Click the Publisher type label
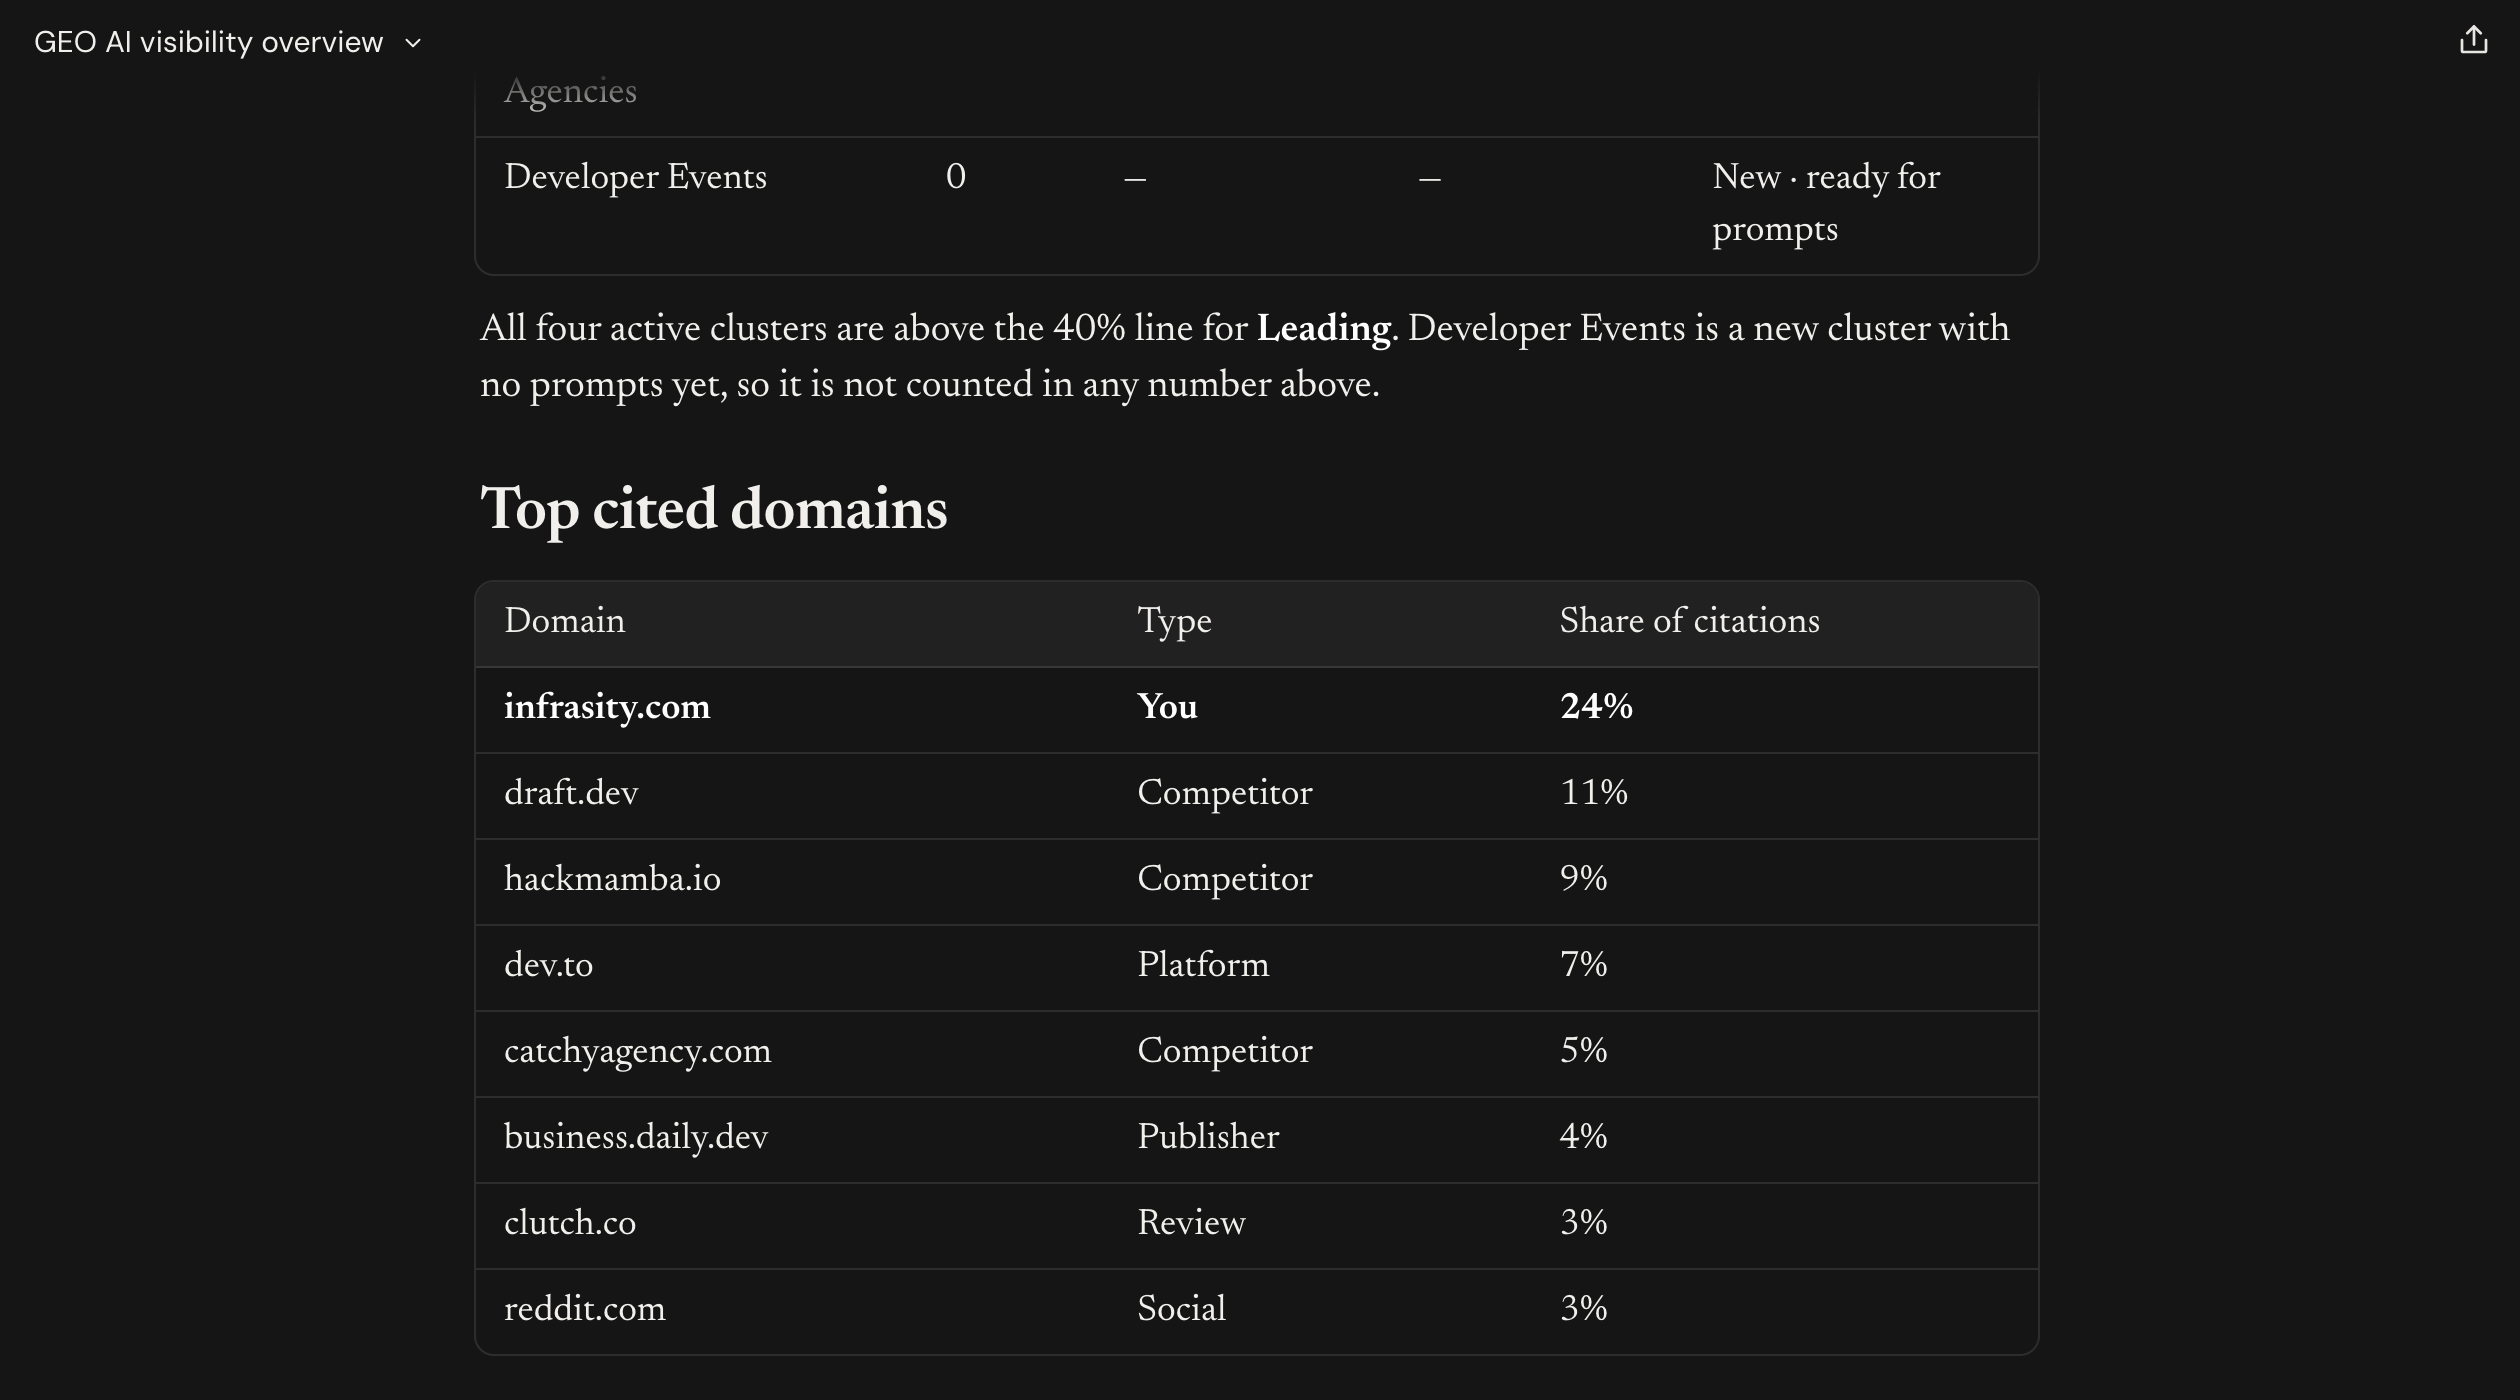This screenshot has height=1400, width=2520. [1208, 1137]
